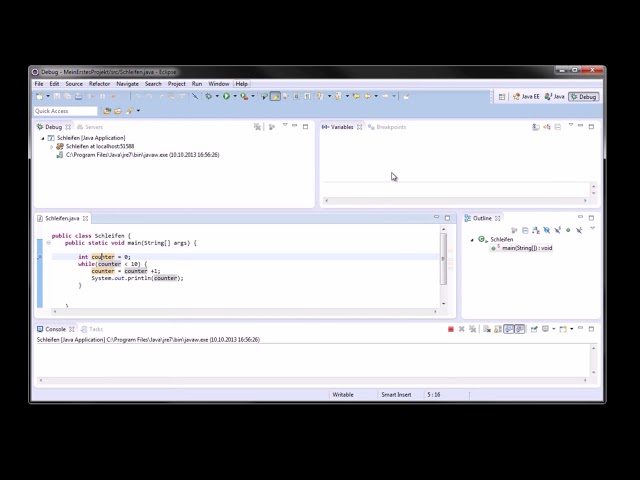Switch to the Breakpoints tab
This screenshot has width=640, height=480.
387,127
